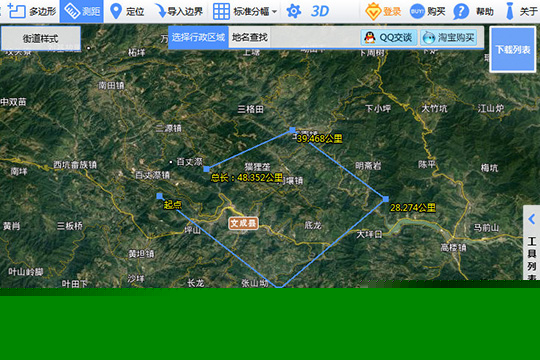This screenshot has height=360, width=540.
Task: Click the 起点 start point marker
Action: 159,196
